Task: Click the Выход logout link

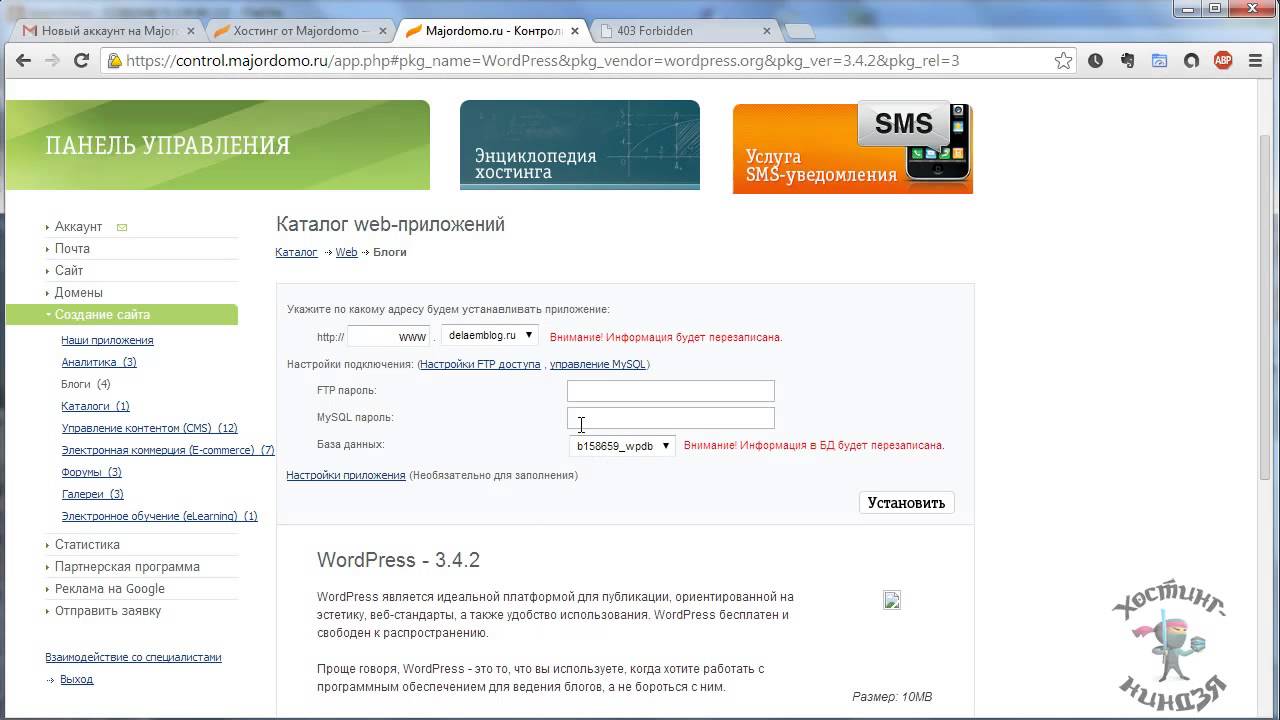Action: tap(76, 680)
